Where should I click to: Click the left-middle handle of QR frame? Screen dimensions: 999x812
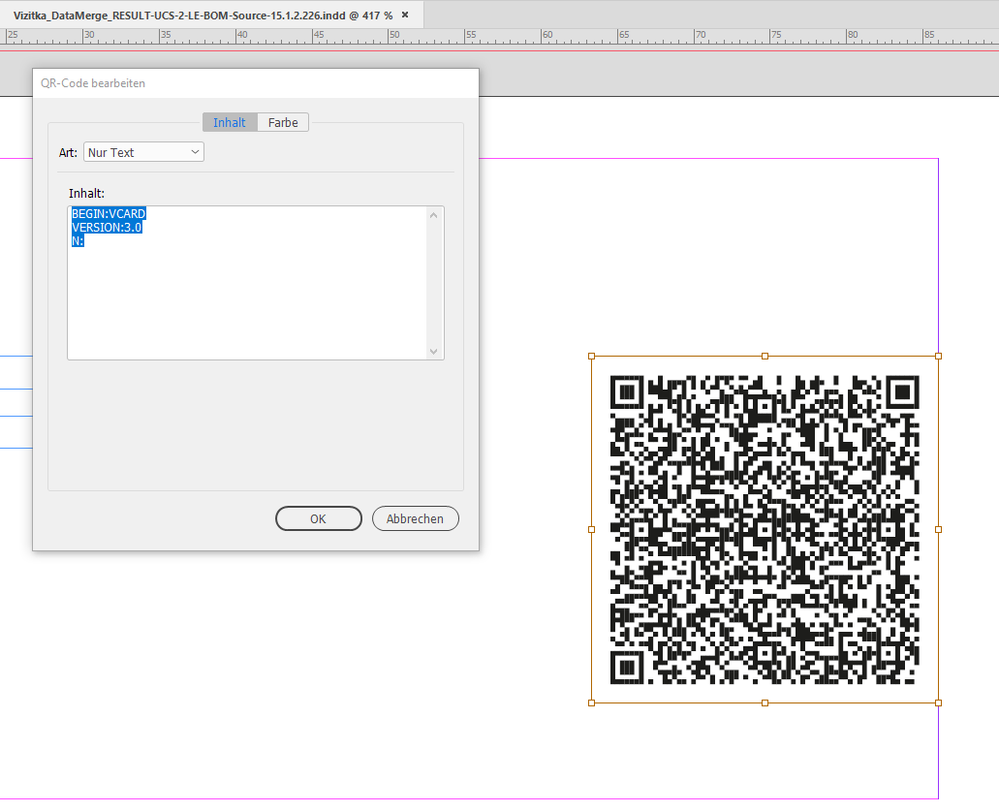click(592, 530)
